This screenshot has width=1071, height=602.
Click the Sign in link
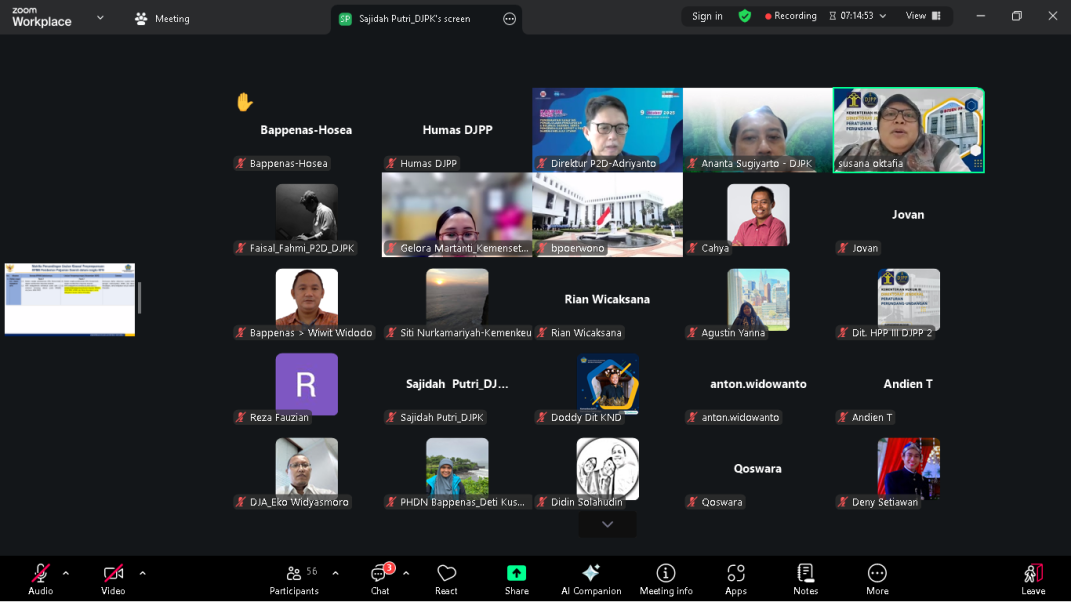(707, 16)
